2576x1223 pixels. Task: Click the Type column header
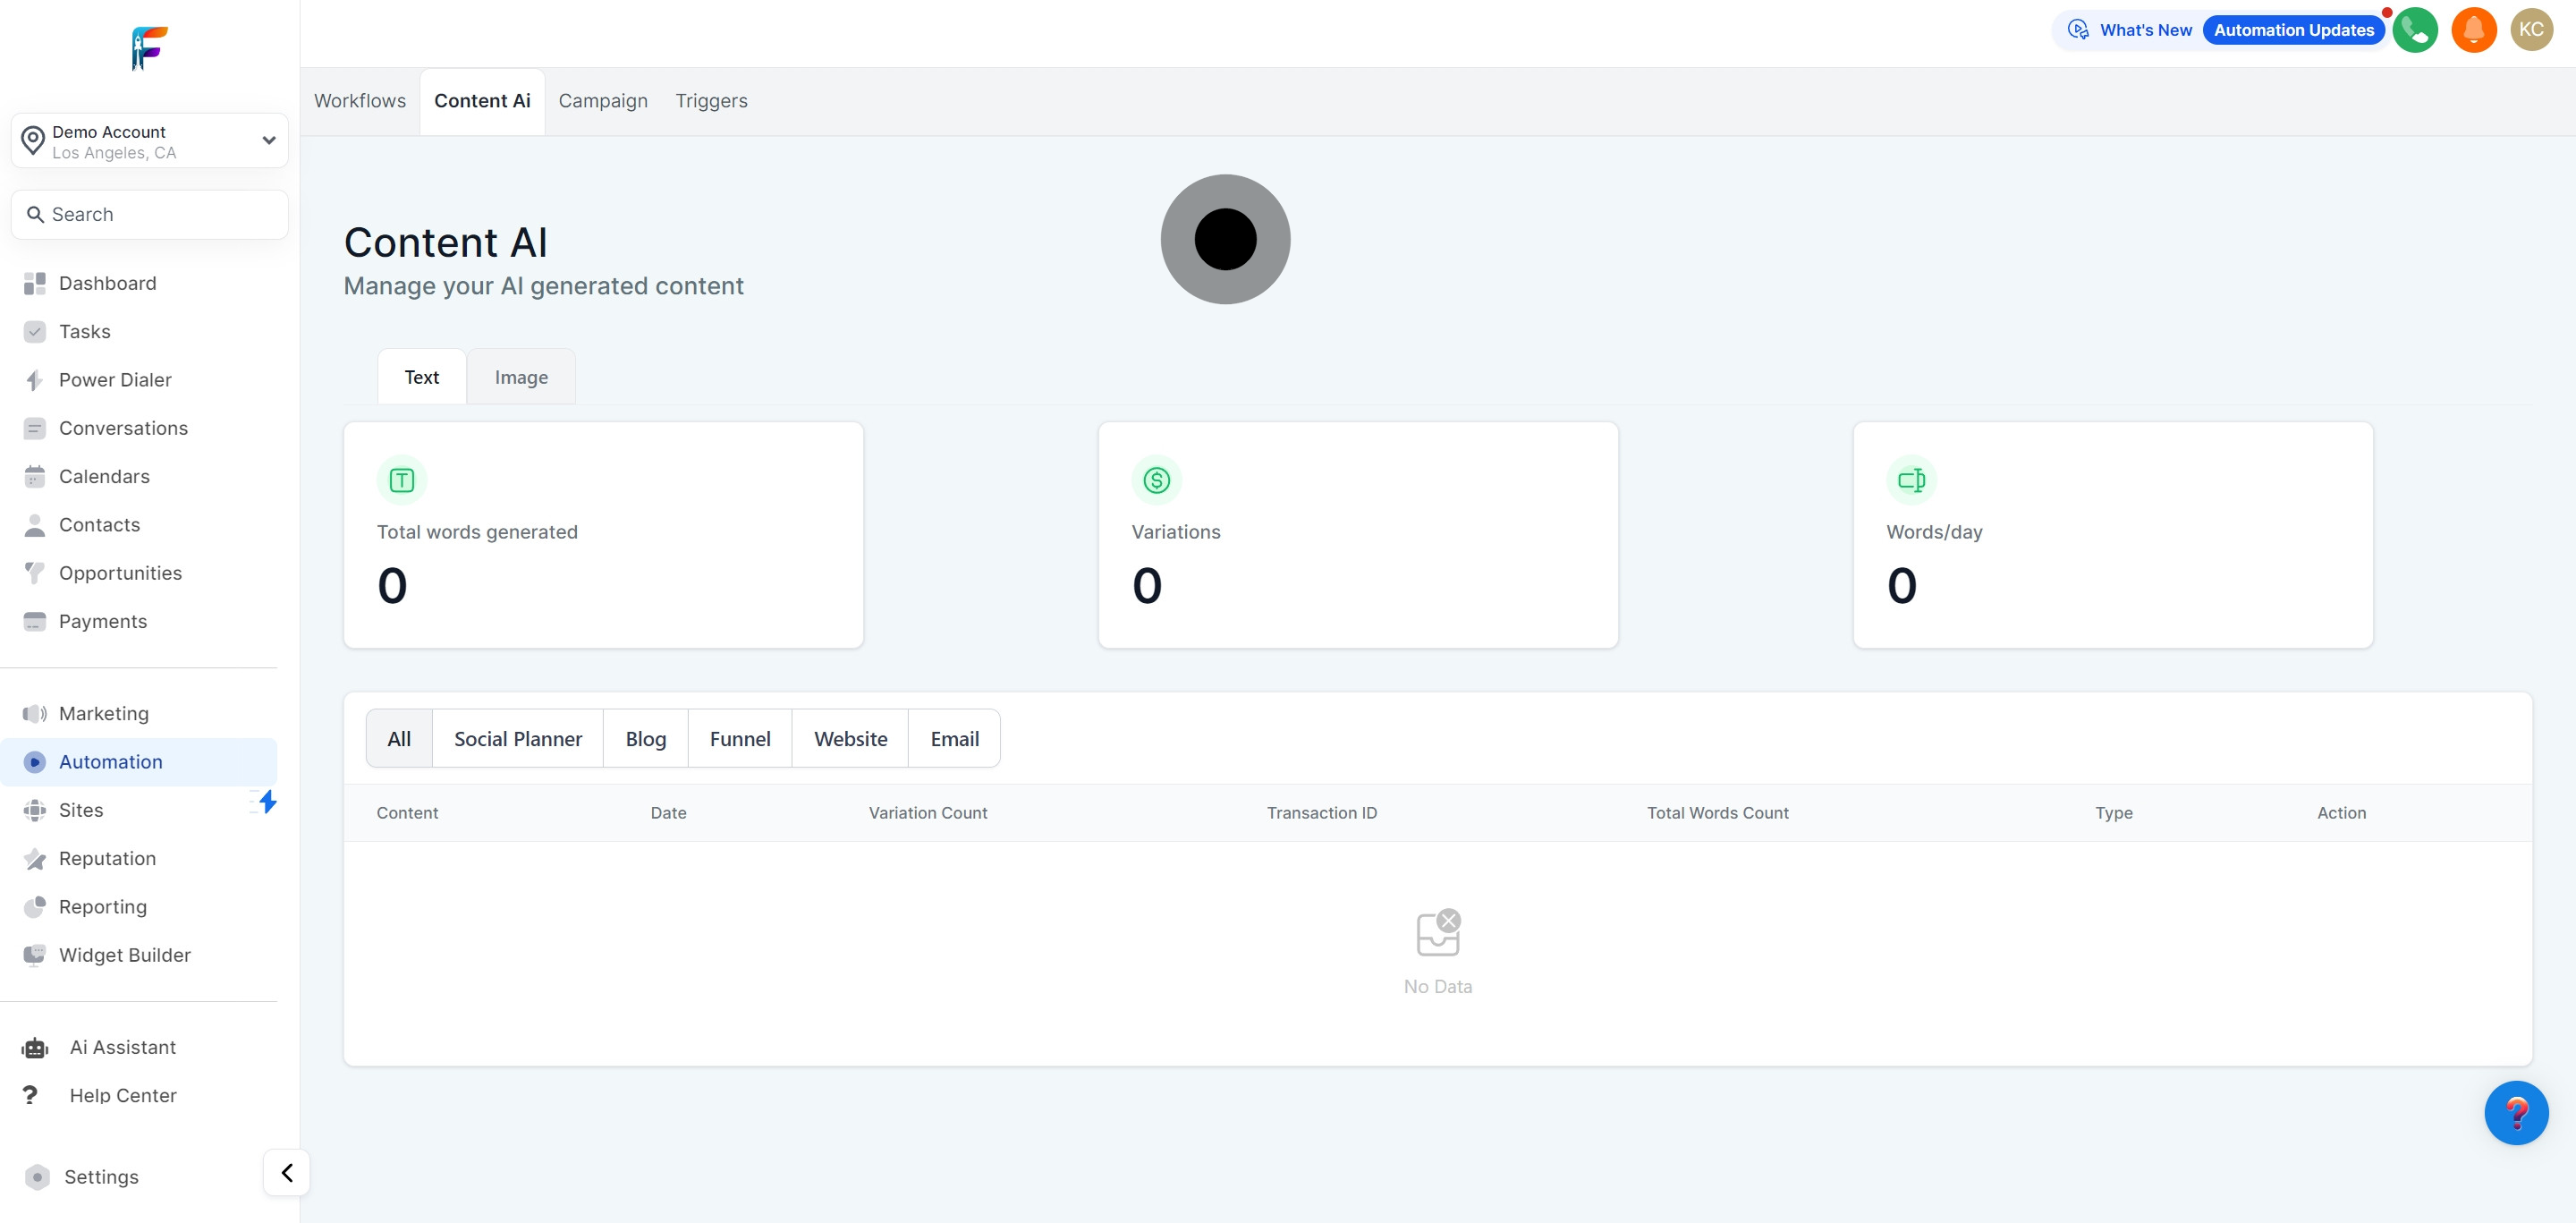(2114, 813)
